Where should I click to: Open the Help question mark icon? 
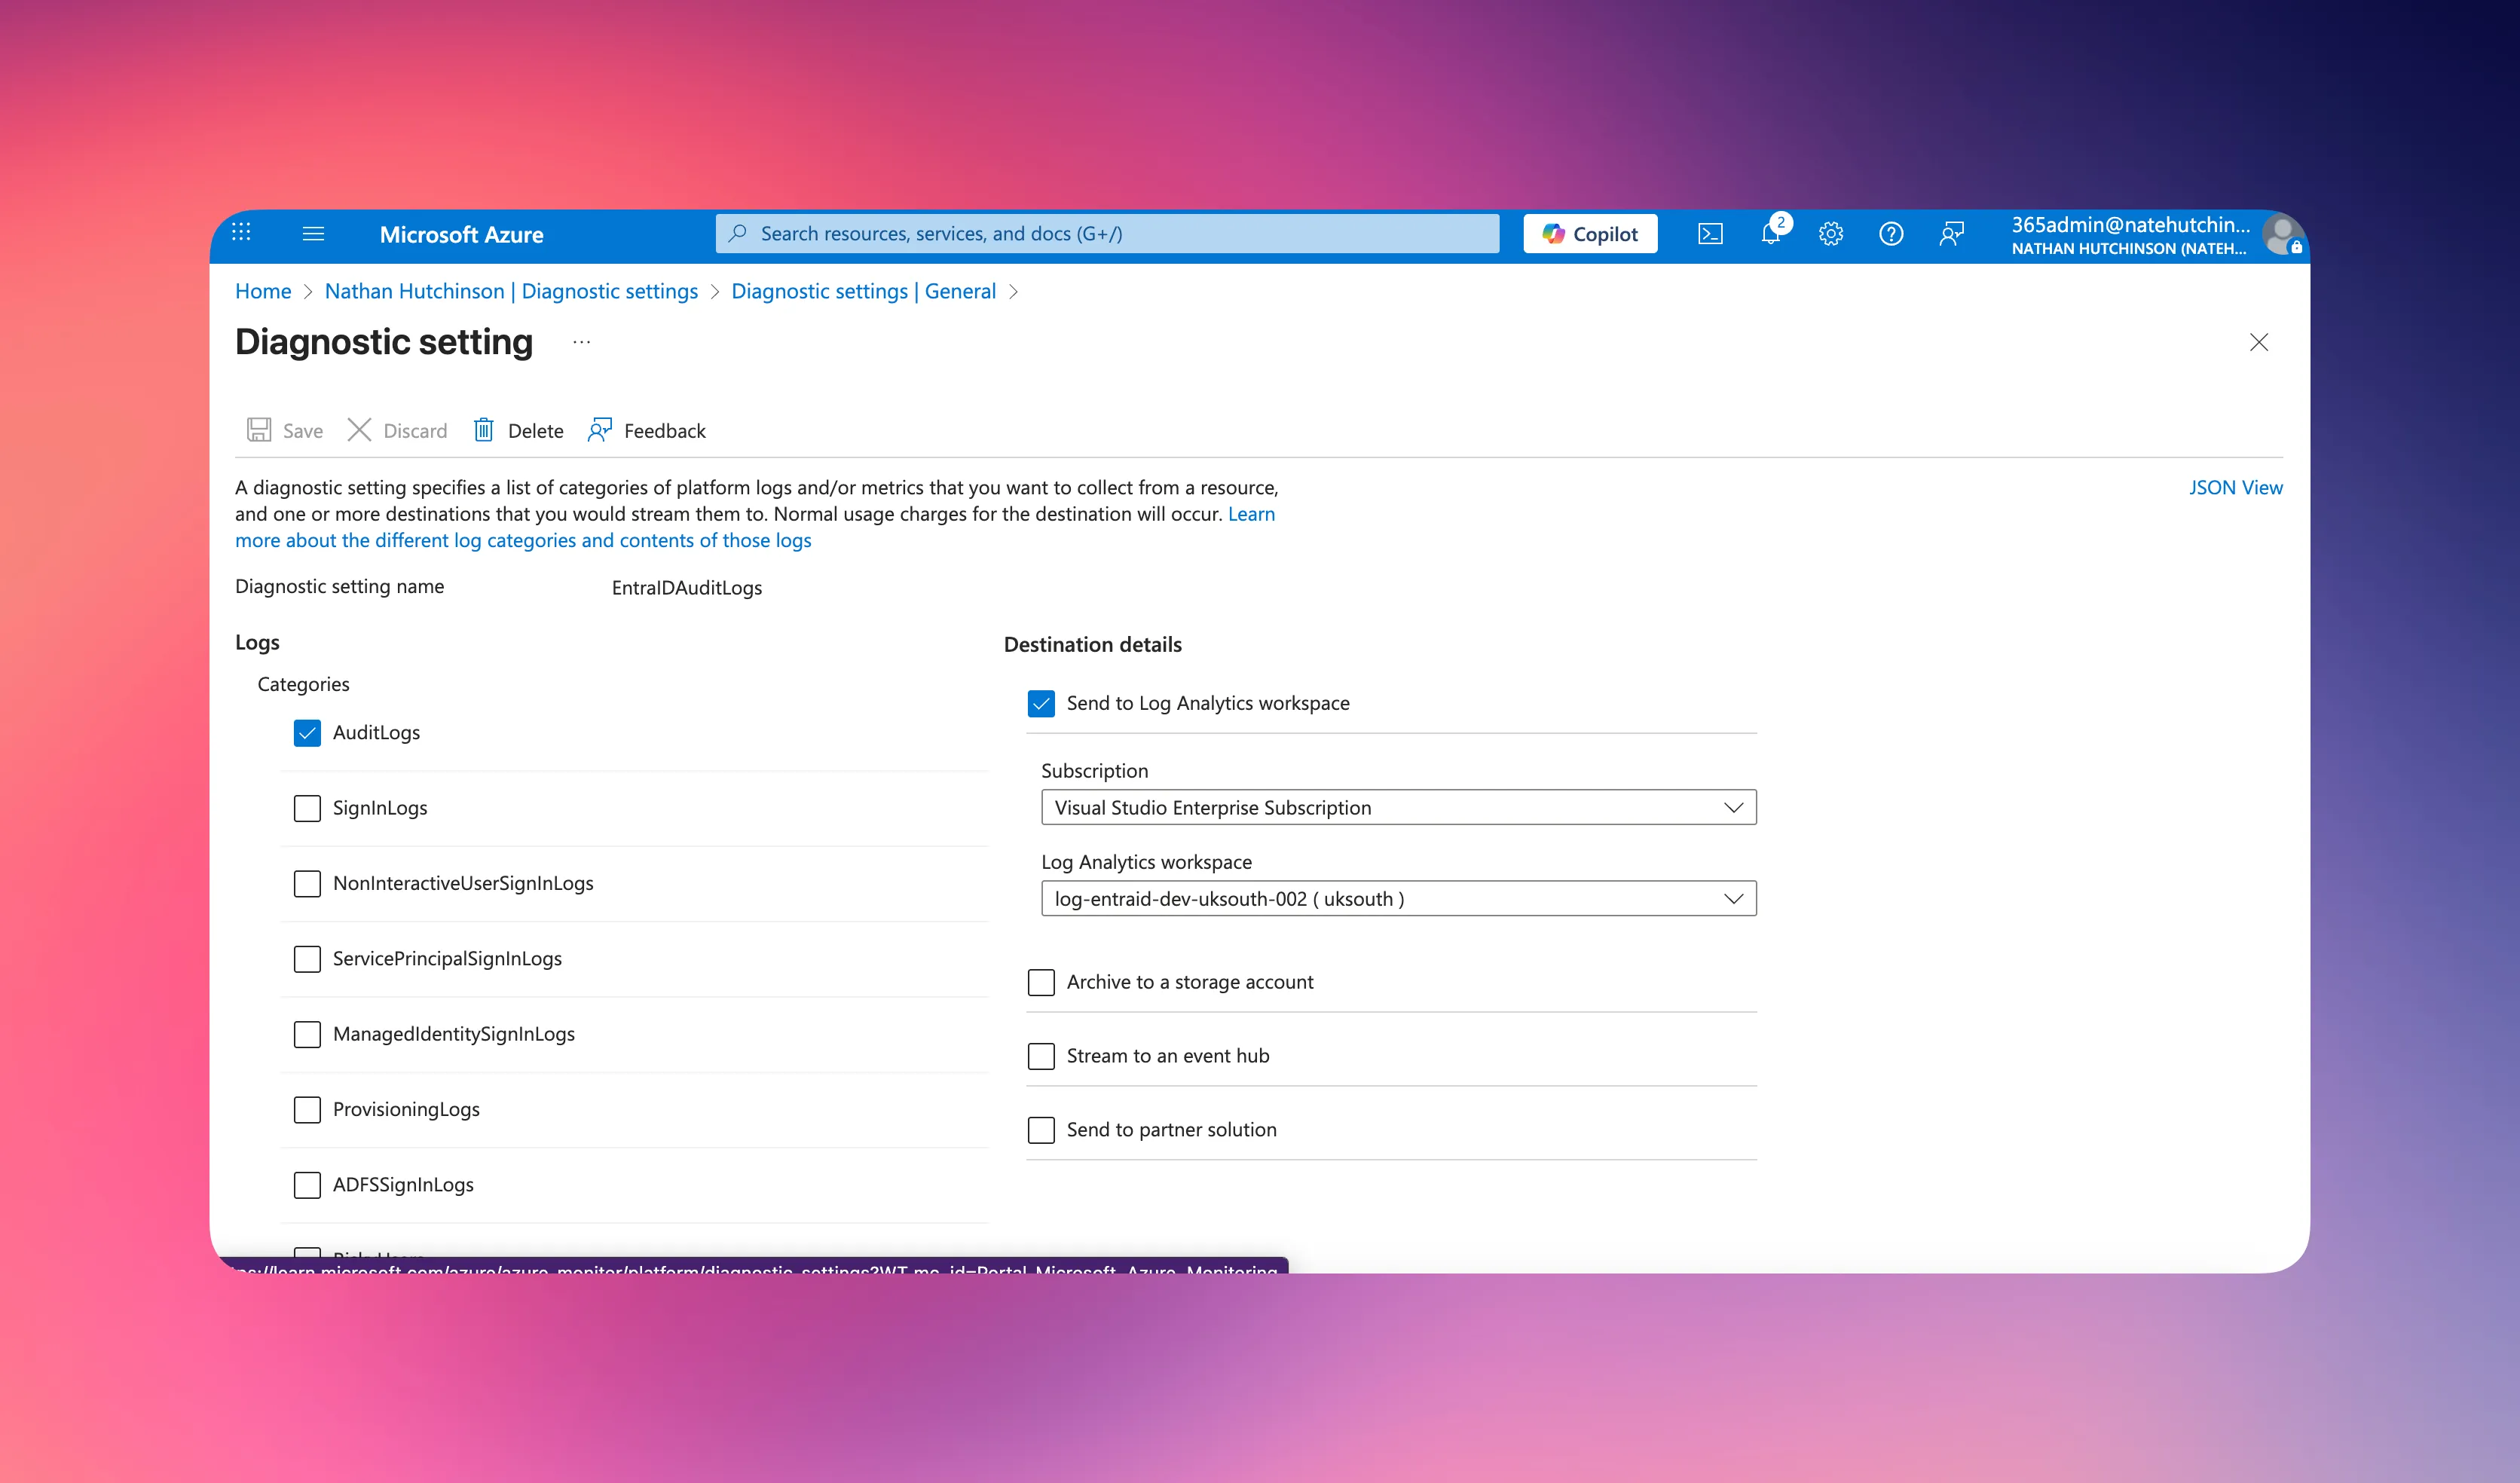click(x=1891, y=234)
